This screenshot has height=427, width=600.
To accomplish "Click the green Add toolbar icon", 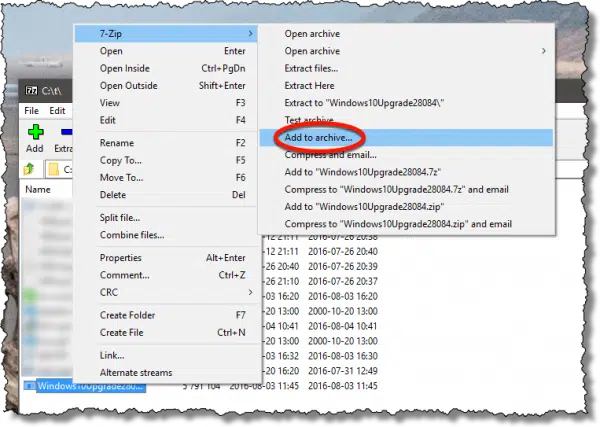I will 35,132.
